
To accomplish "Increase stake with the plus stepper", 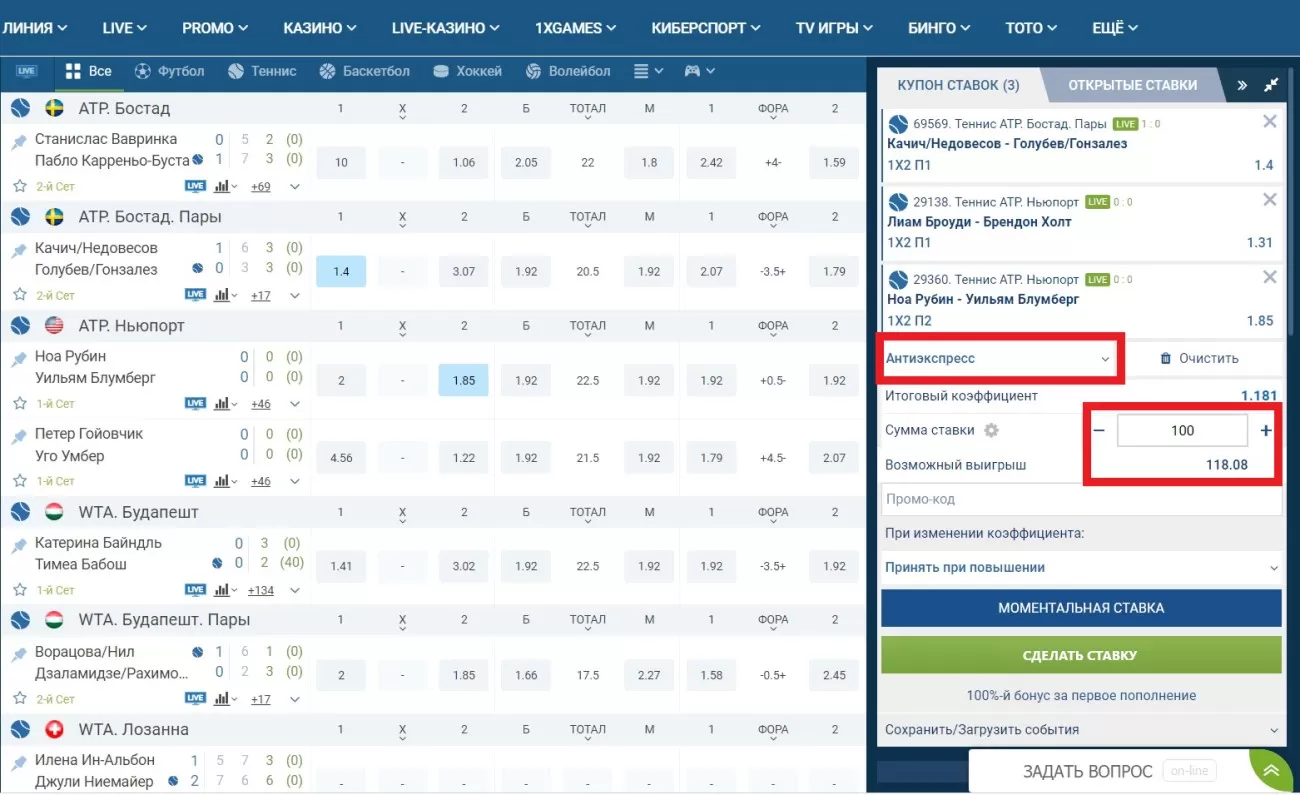I will [x=1265, y=430].
